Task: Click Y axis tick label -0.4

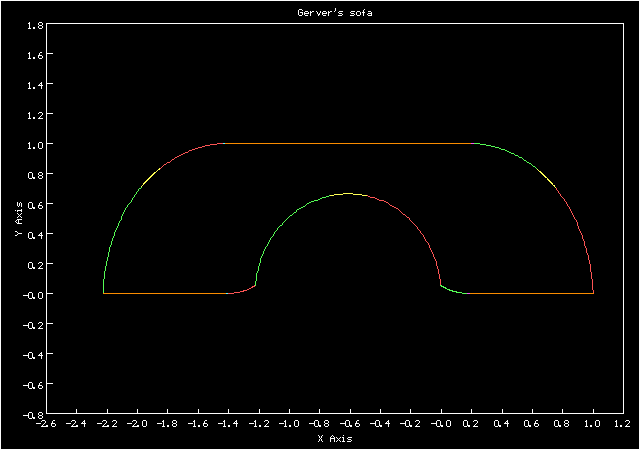Action: [x=33, y=355]
